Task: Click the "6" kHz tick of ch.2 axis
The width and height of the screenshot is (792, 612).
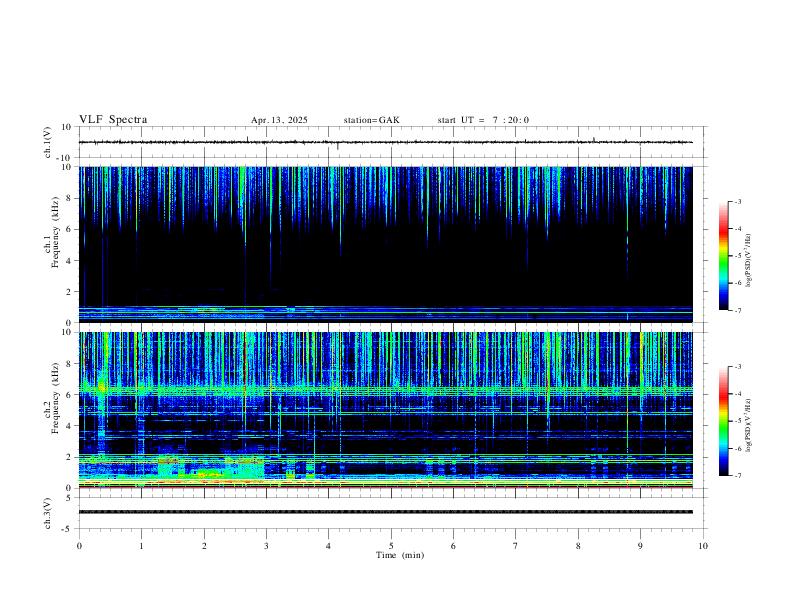Action: 70,395
